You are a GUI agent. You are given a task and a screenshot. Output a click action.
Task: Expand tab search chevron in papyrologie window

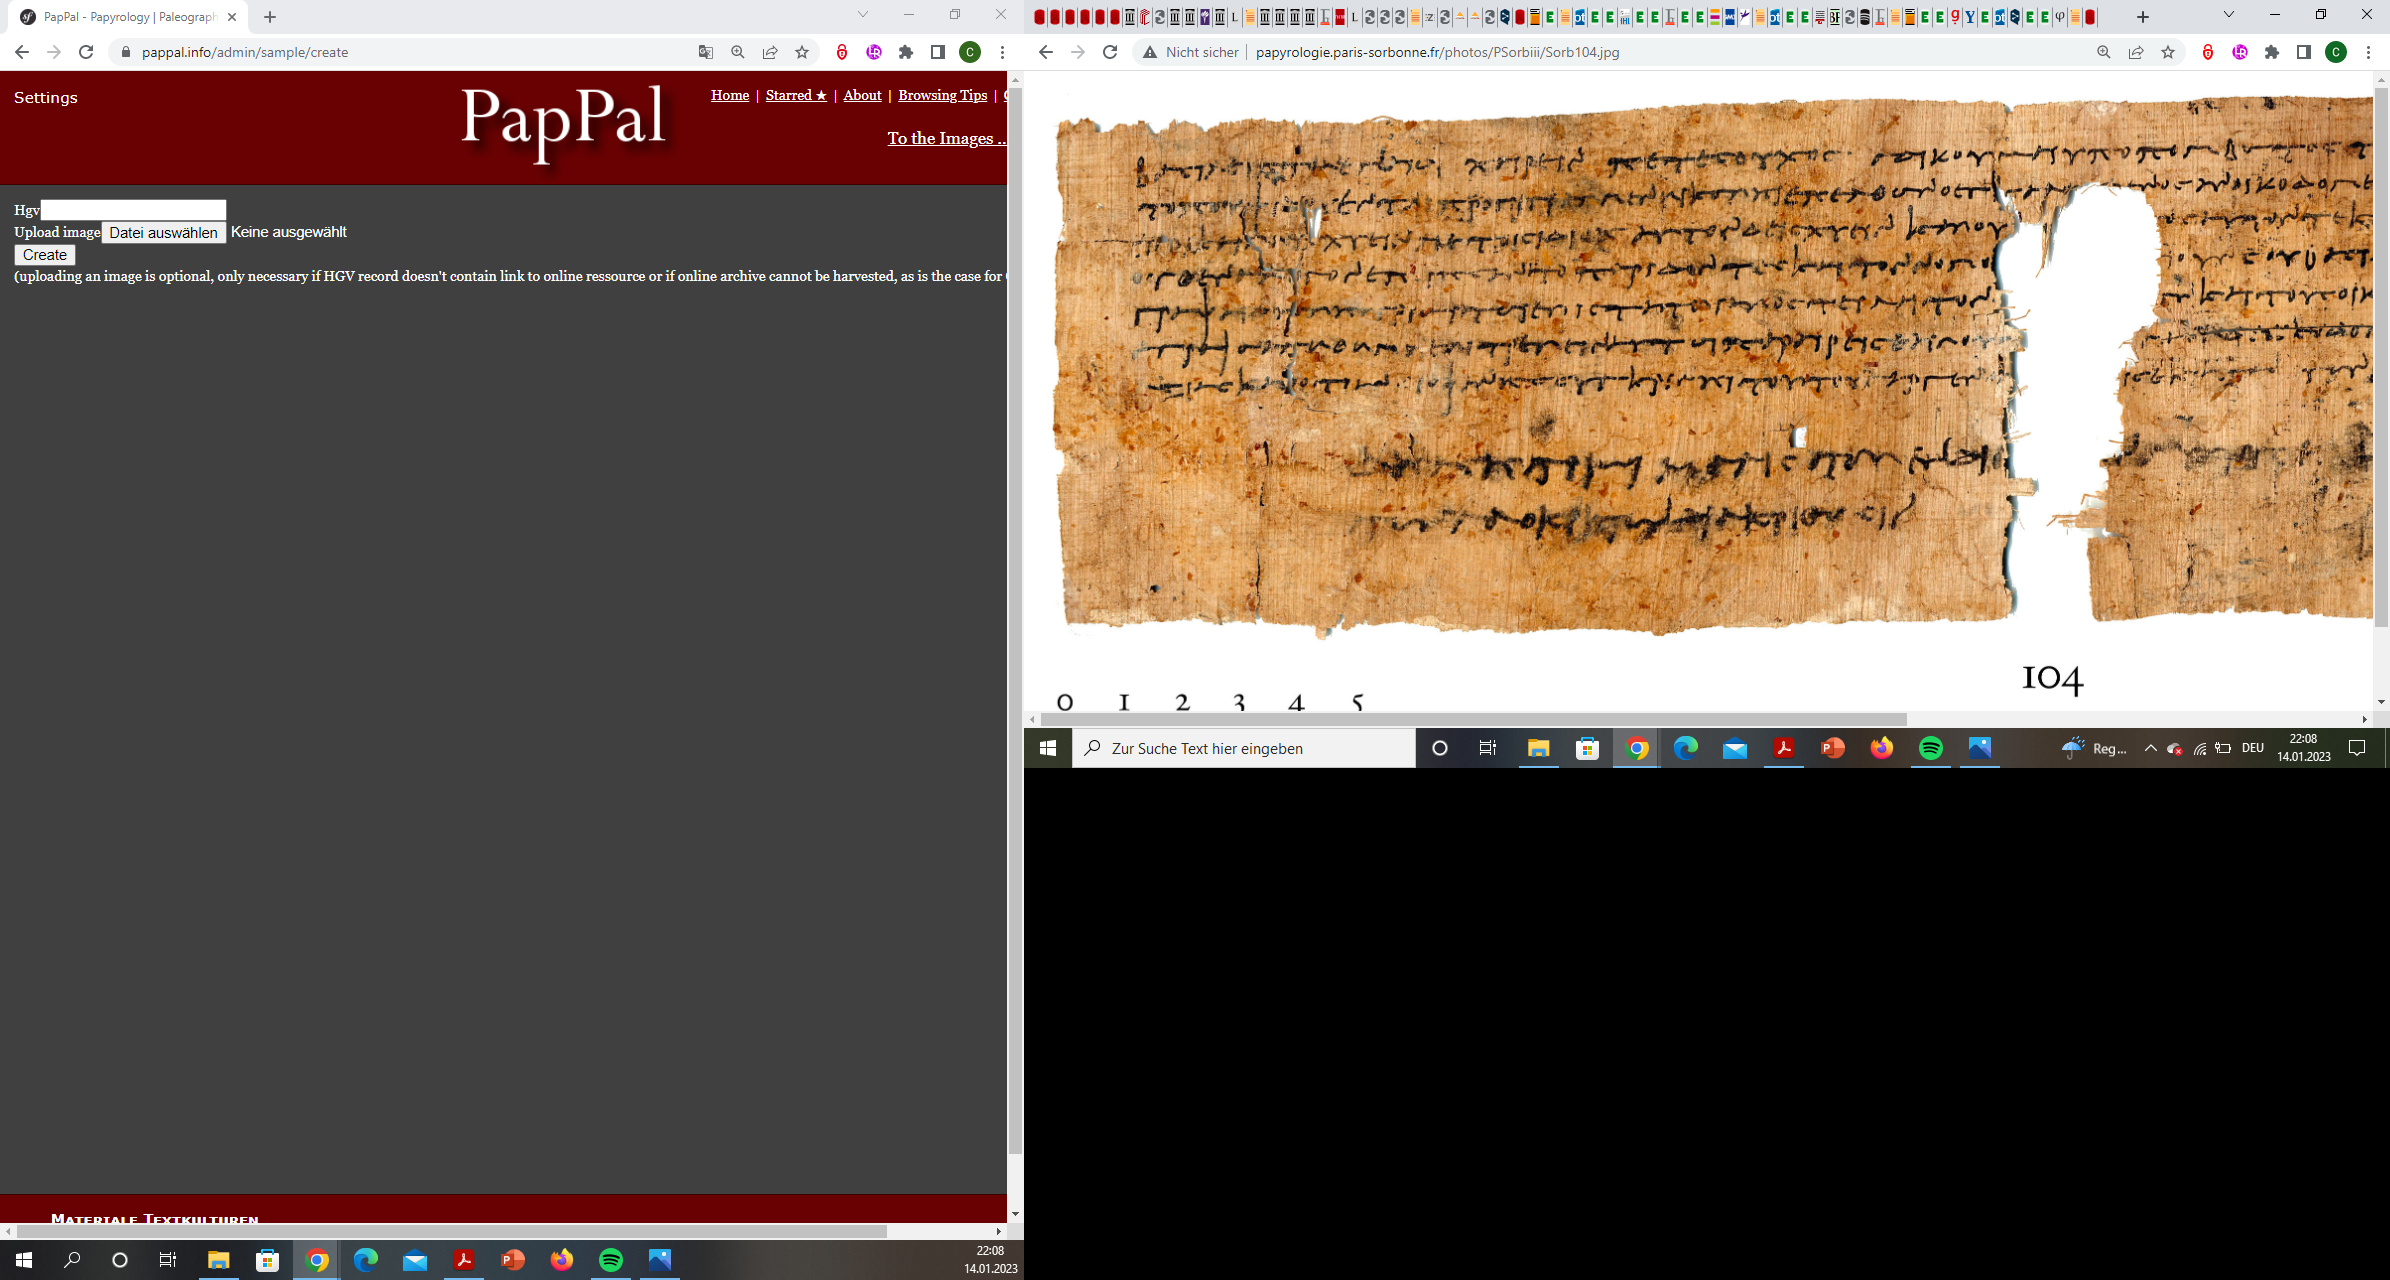pos(2229,15)
